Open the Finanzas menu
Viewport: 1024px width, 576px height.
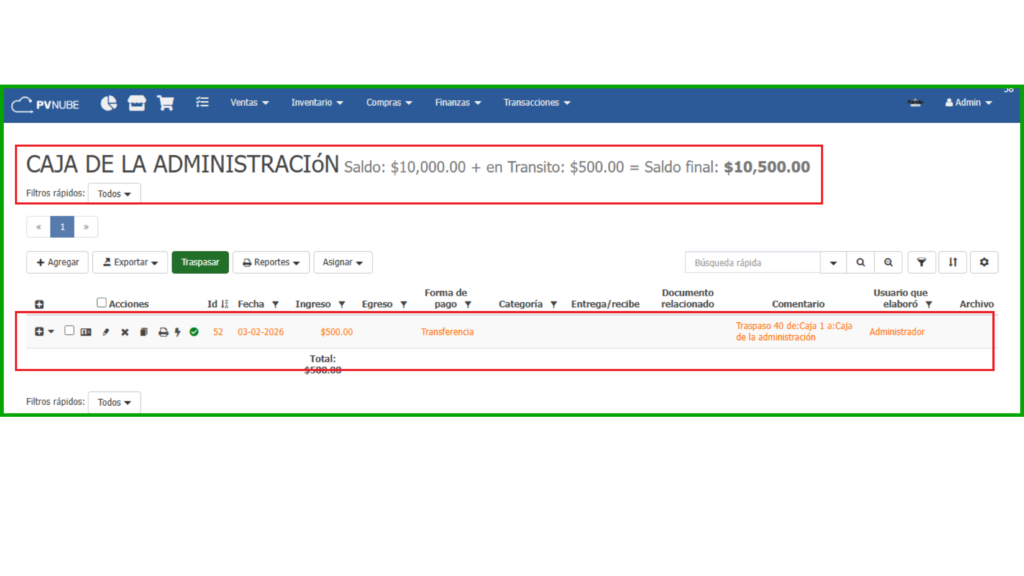458,103
